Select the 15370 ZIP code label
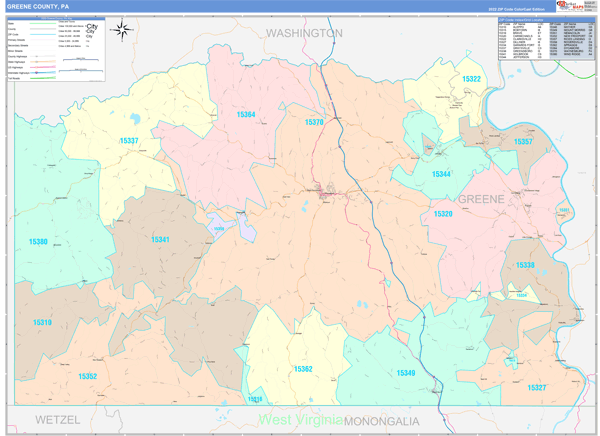 [314, 122]
